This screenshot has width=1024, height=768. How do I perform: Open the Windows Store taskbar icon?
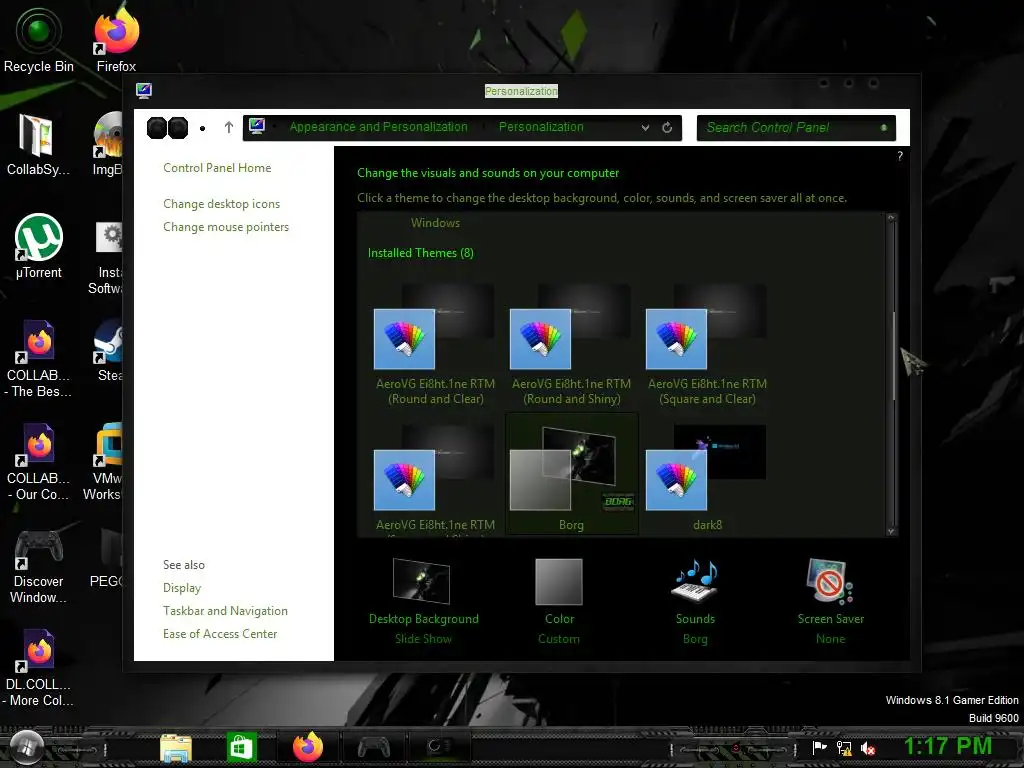pyautogui.click(x=241, y=747)
